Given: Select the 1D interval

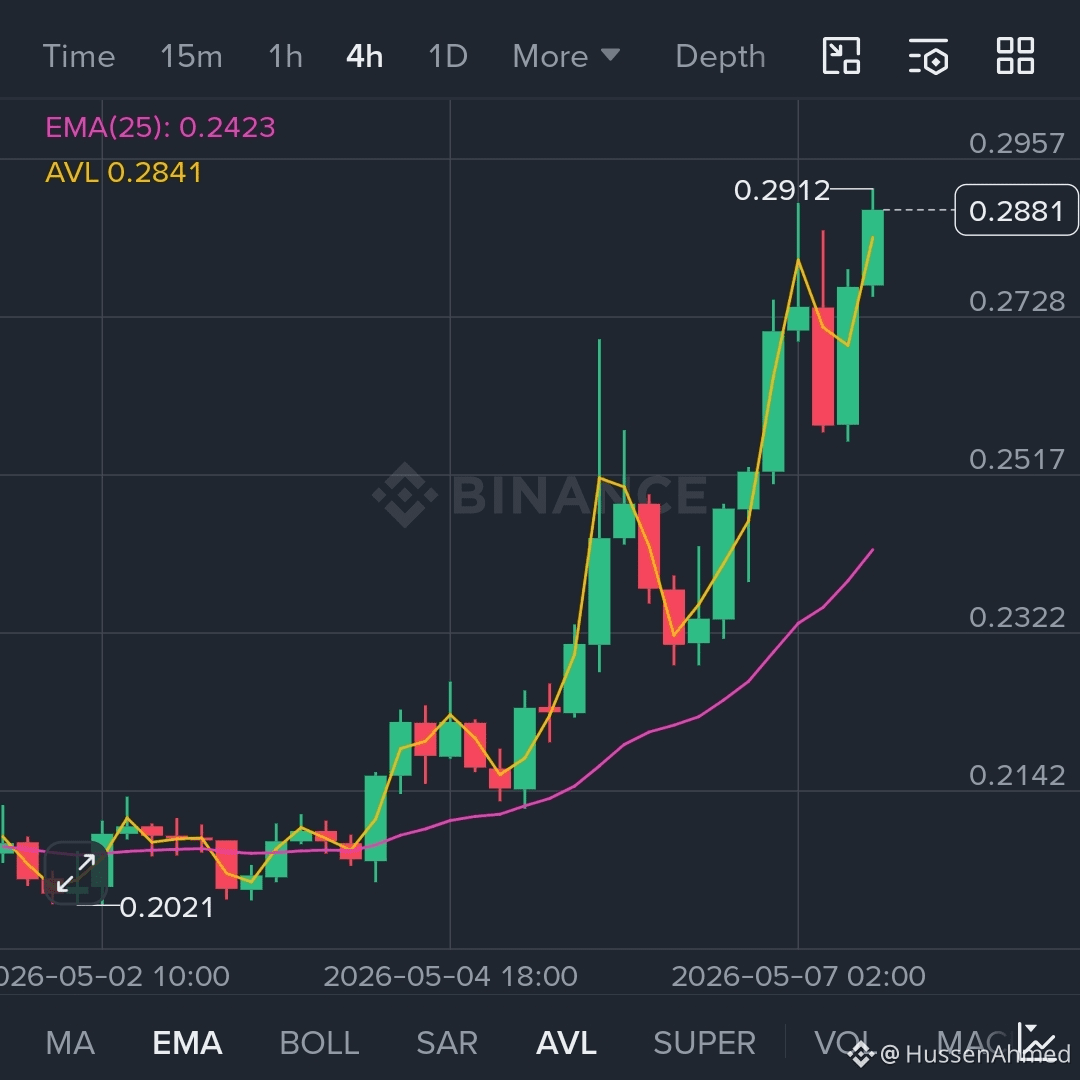Looking at the screenshot, I should [x=448, y=56].
